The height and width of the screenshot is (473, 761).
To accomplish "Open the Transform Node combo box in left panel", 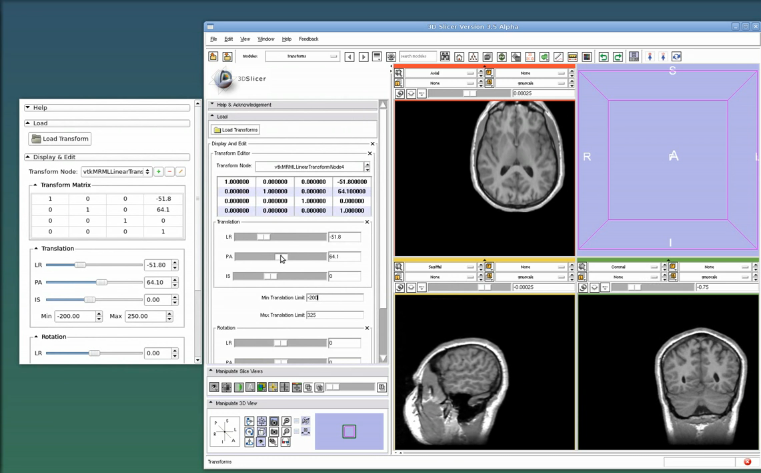I will pyautogui.click(x=117, y=172).
